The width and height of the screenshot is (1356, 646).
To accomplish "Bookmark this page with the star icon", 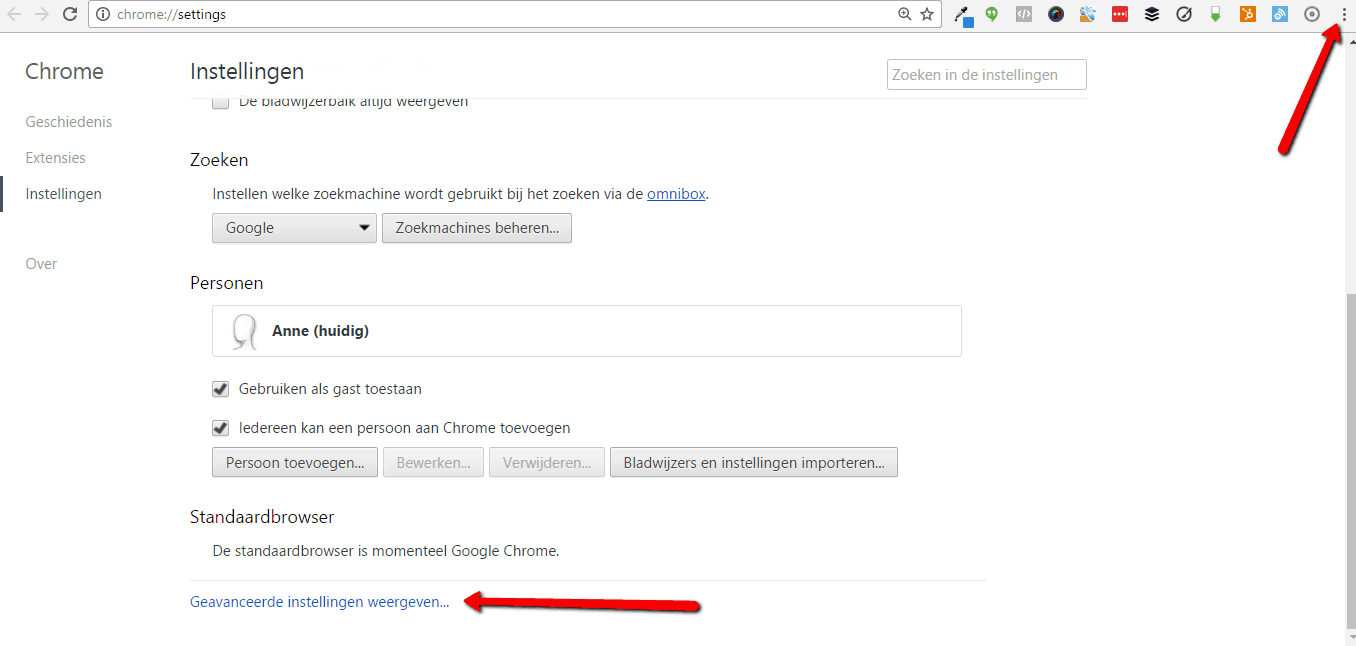I will 927,14.
